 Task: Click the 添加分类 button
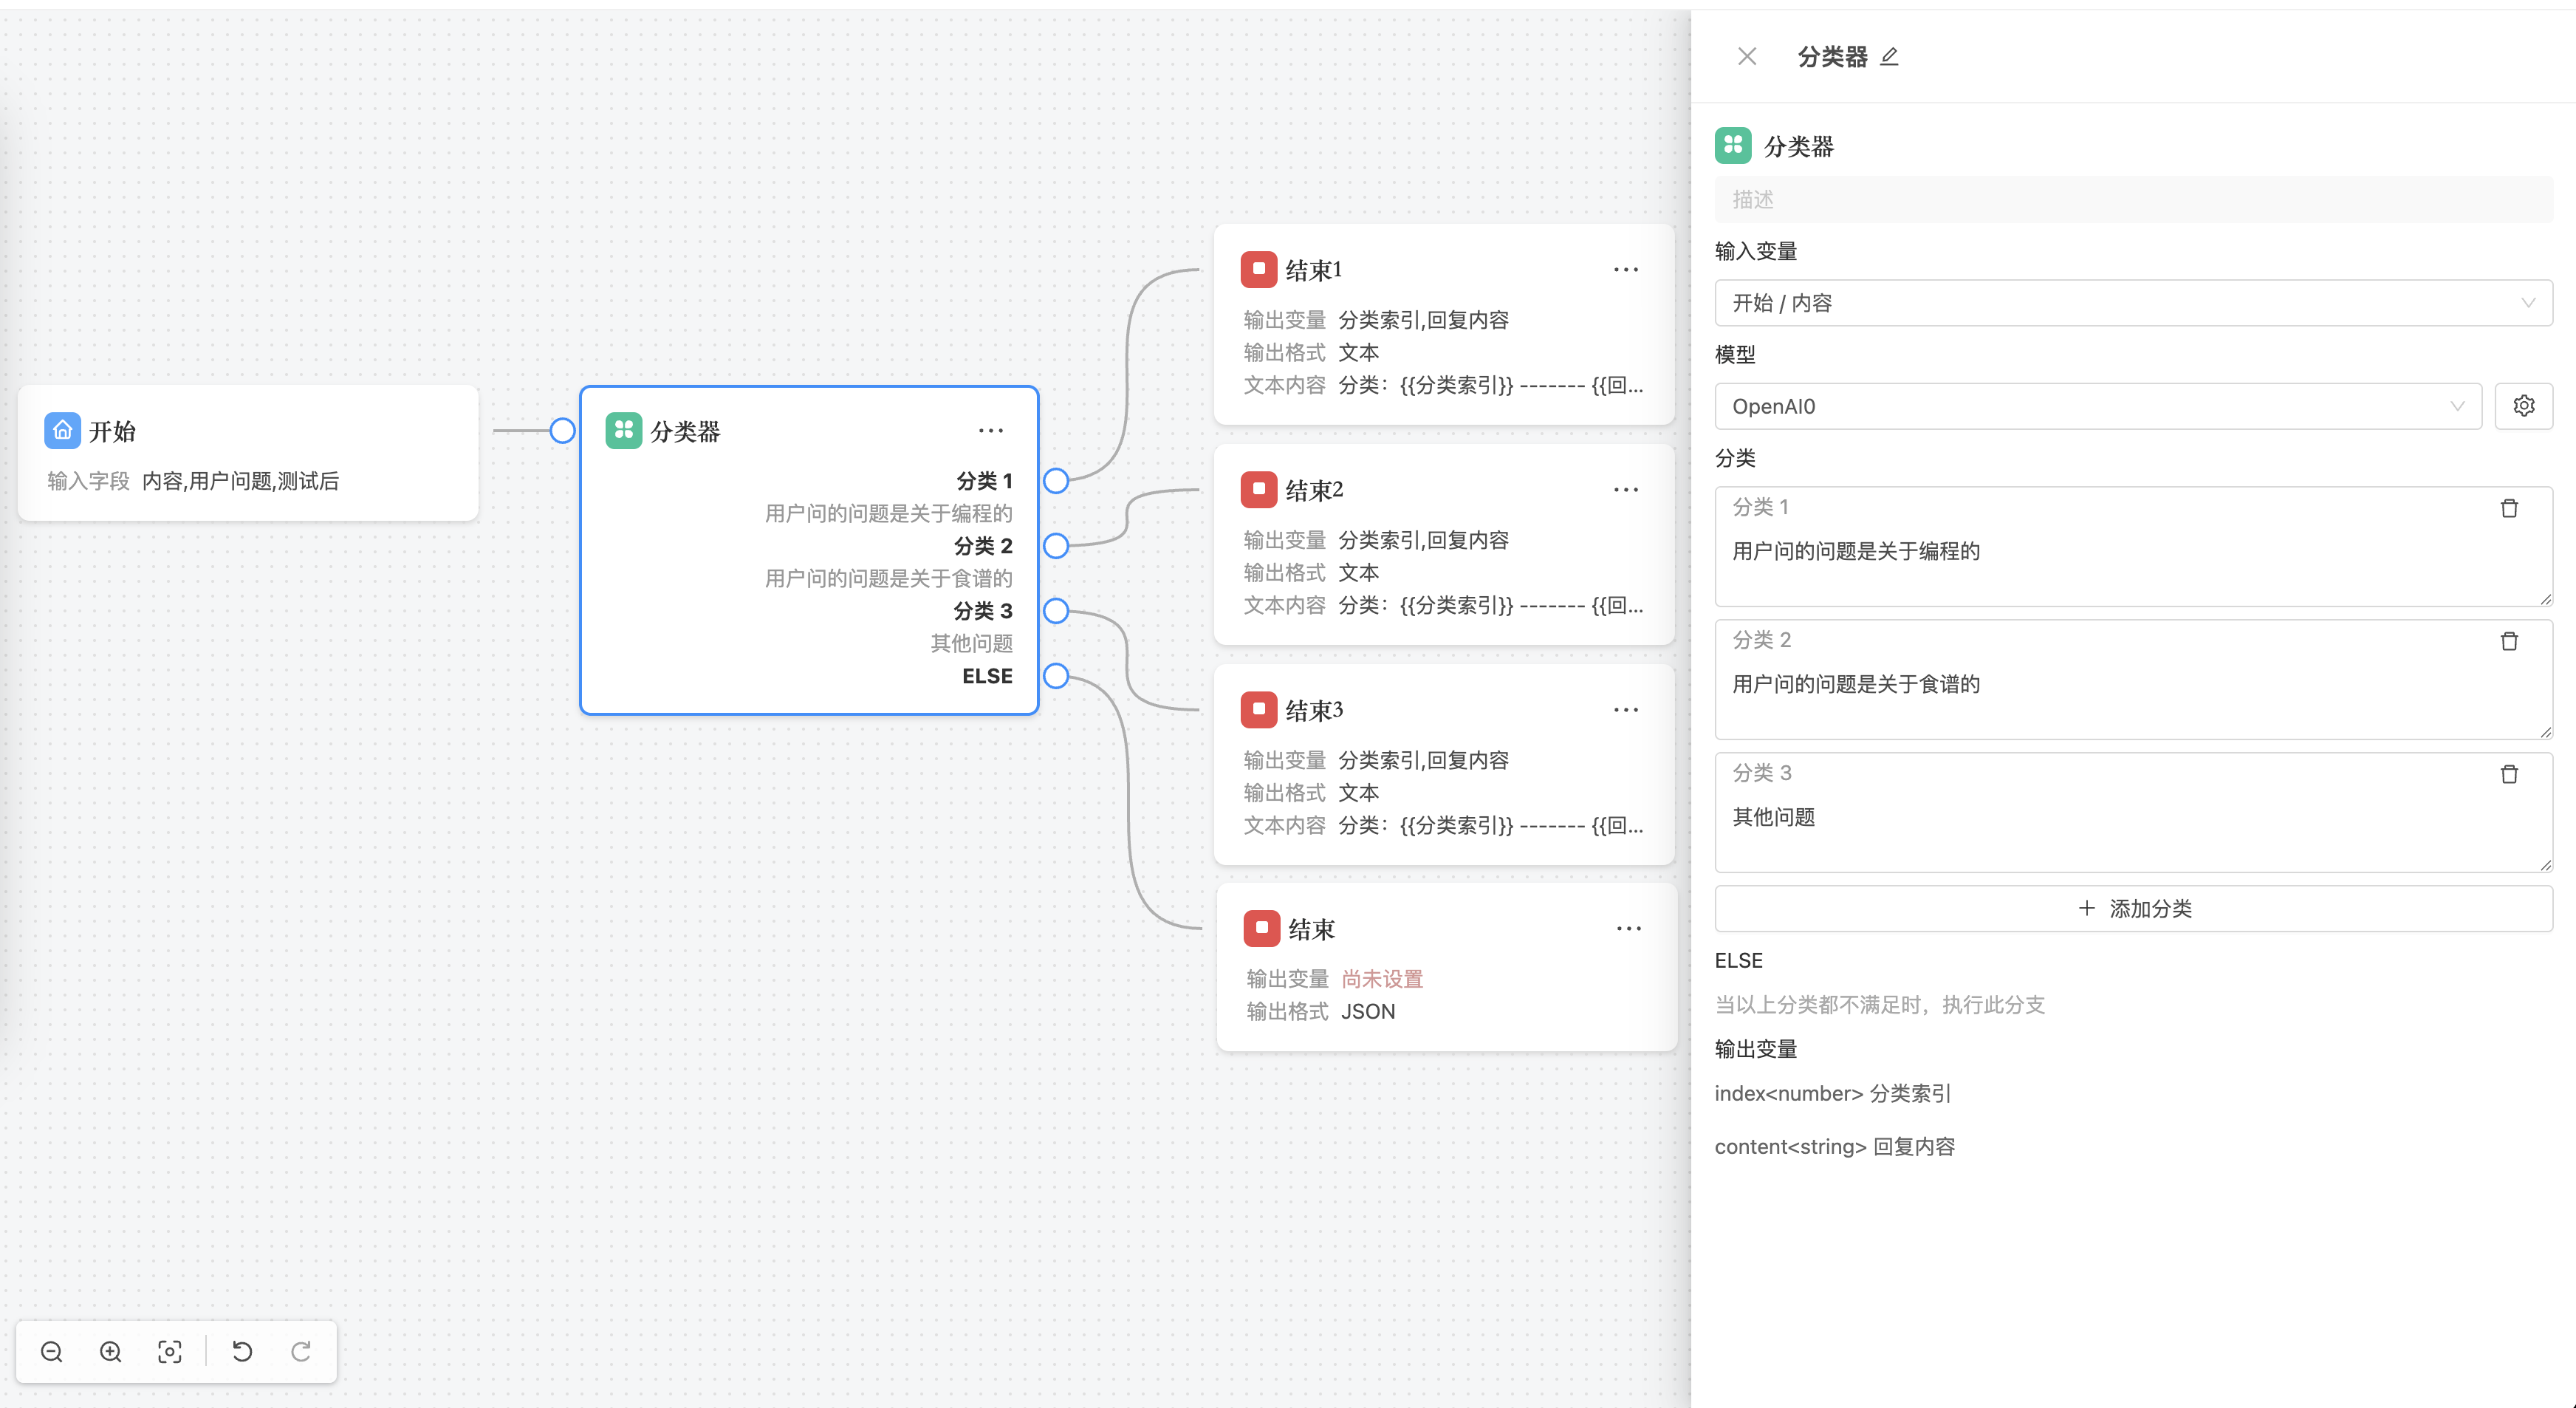pos(2132,909)
